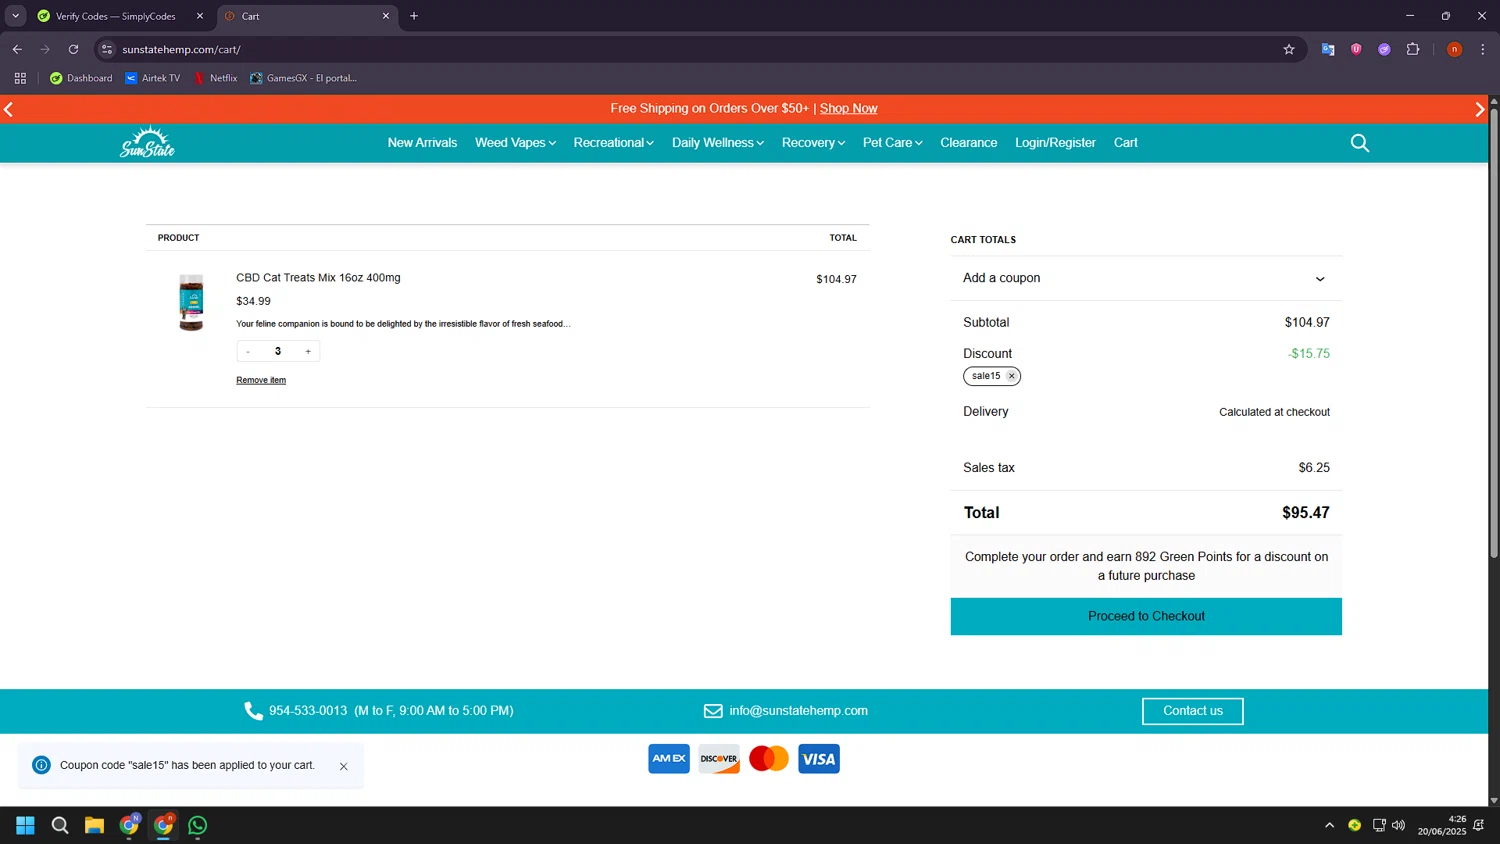Open the tab search dropdown
The image size is (1500, 844).
click(15, 16)
